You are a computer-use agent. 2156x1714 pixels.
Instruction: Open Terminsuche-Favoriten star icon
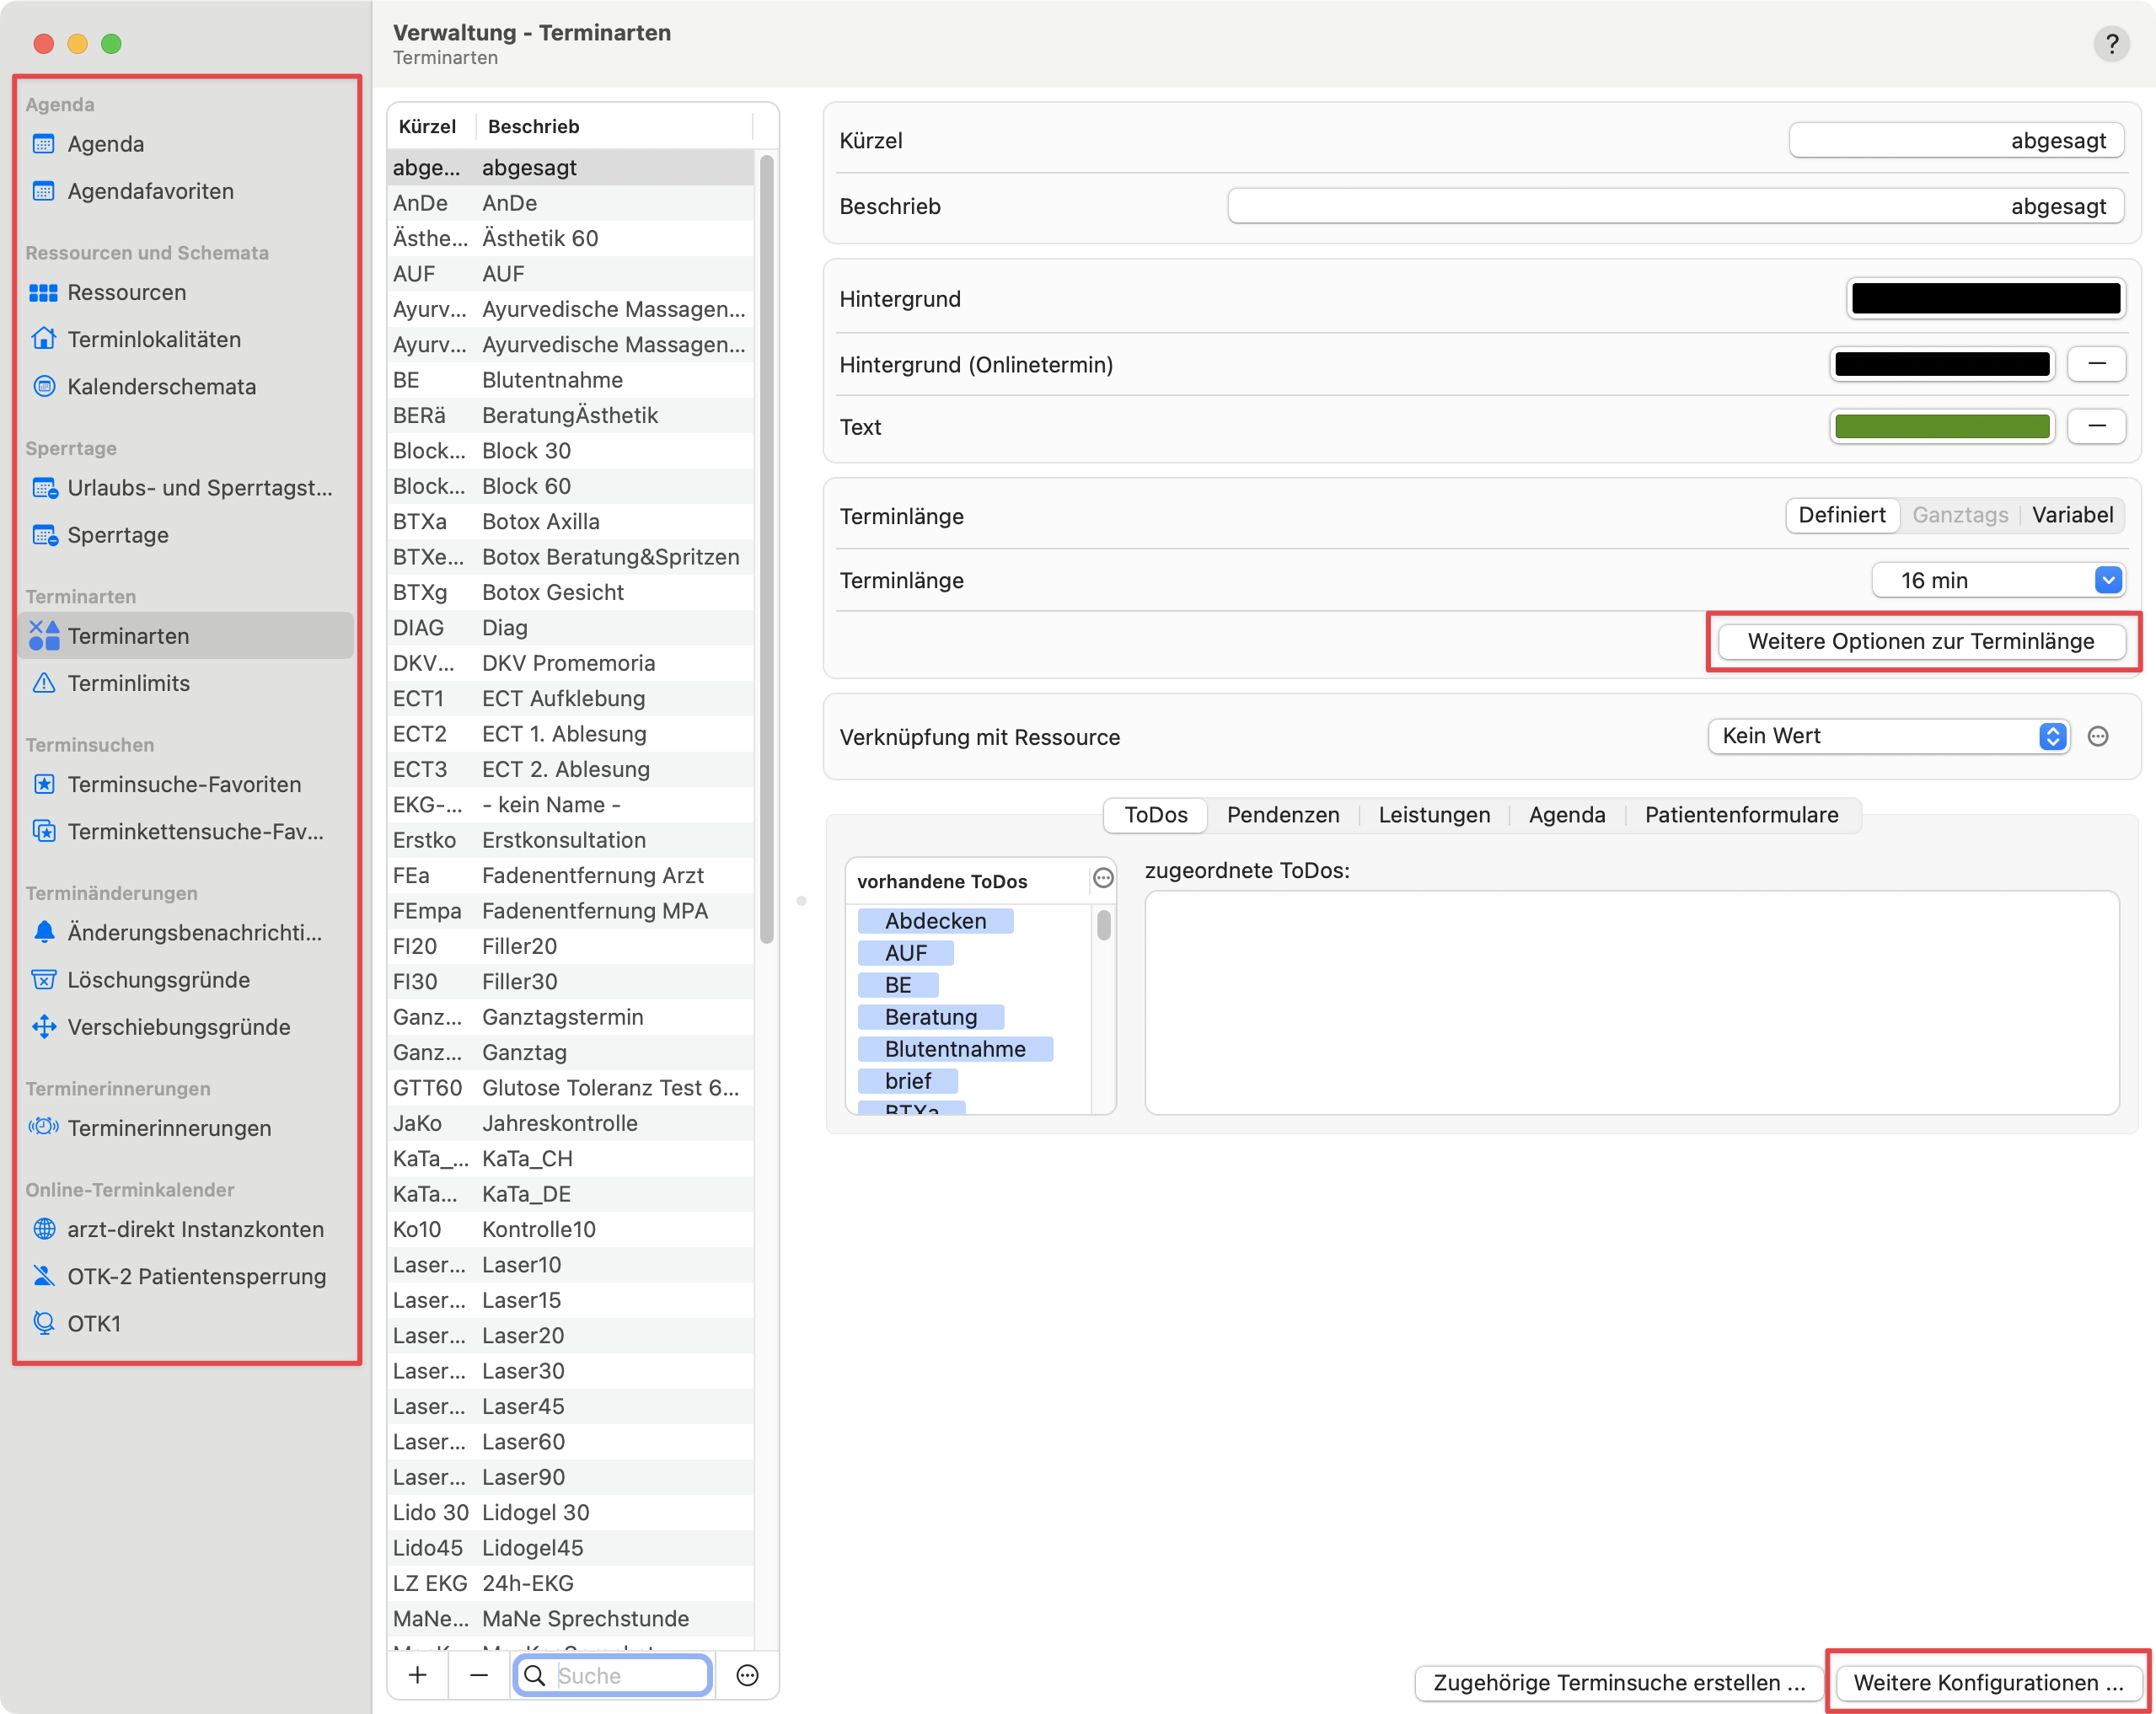click(43, 784)
